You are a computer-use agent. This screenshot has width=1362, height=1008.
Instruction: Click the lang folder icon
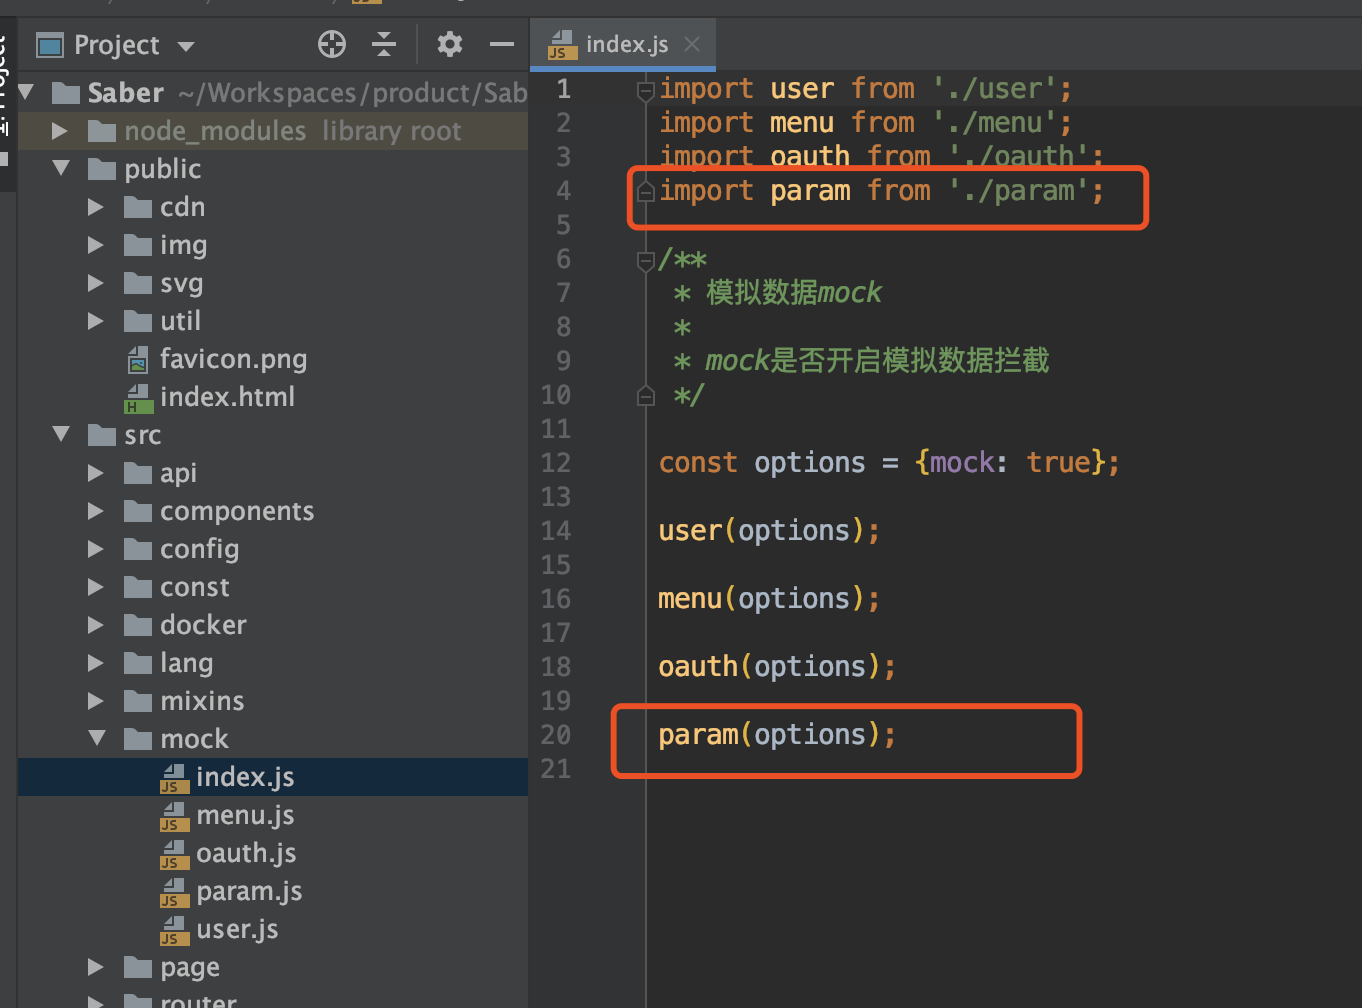tap(138, 663)
